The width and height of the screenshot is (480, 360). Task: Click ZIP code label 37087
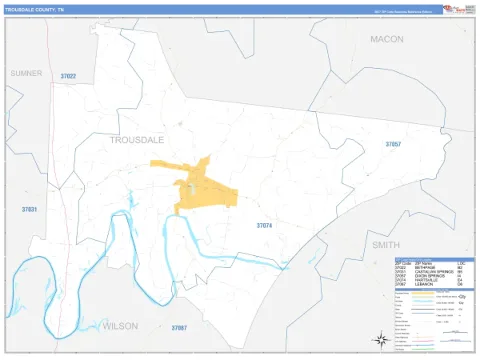point(179,328)
